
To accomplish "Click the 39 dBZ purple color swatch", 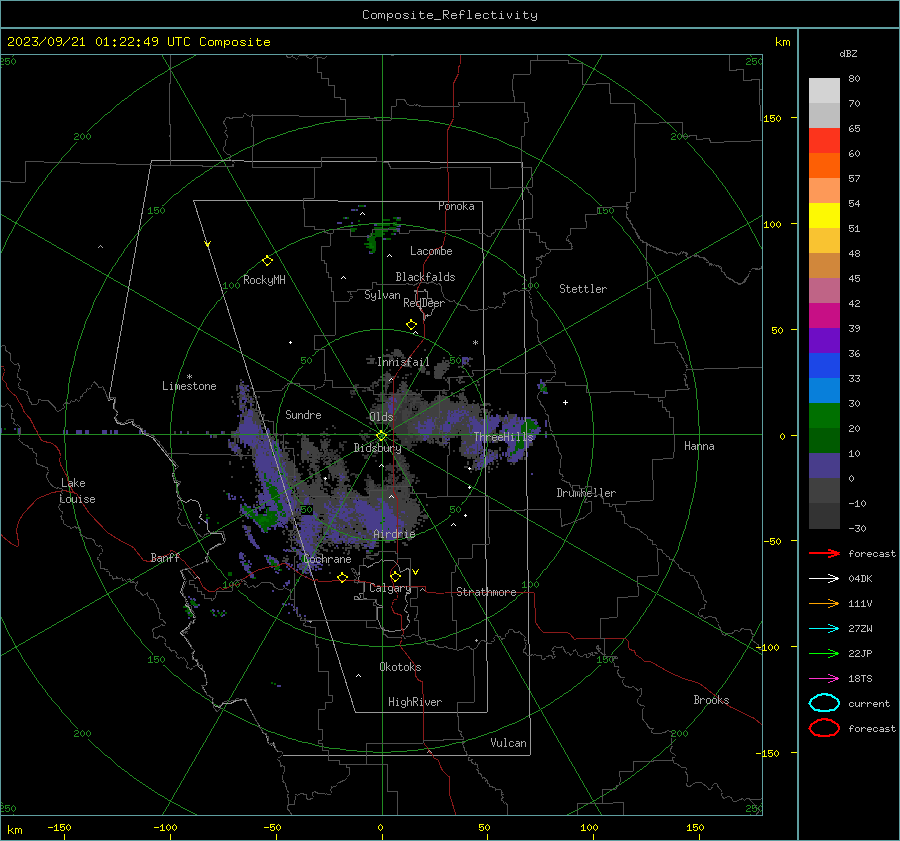I will [x=824, y=340].
